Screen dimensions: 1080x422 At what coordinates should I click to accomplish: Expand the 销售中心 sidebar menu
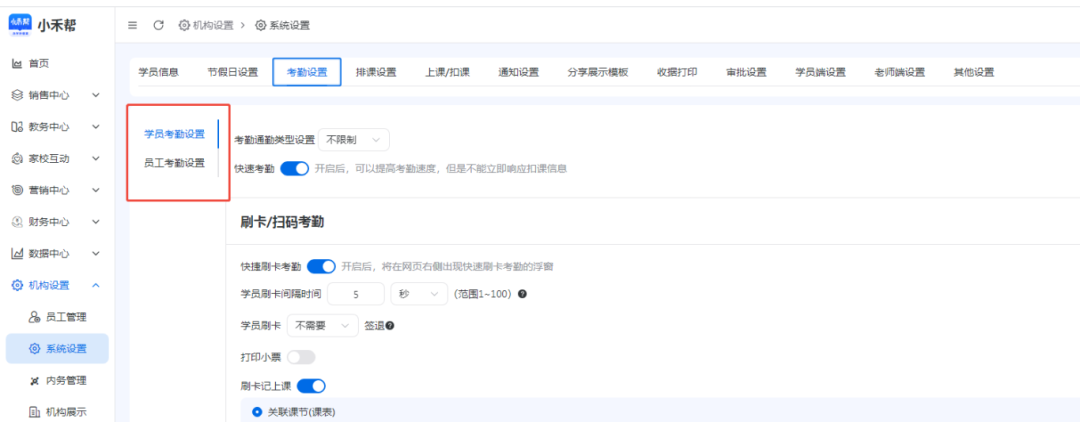click(x=56, y=95)
